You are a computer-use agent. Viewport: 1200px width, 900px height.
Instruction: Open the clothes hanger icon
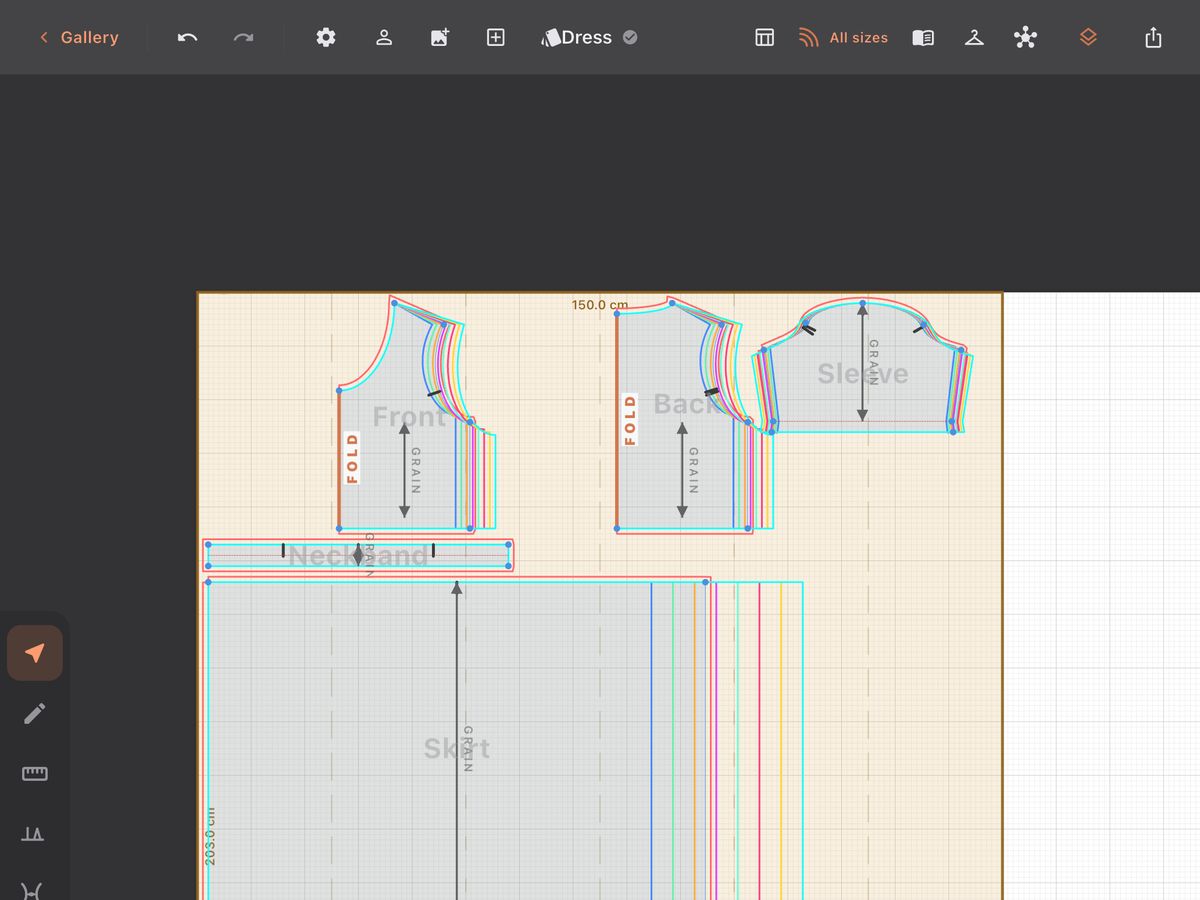point(974,37)
